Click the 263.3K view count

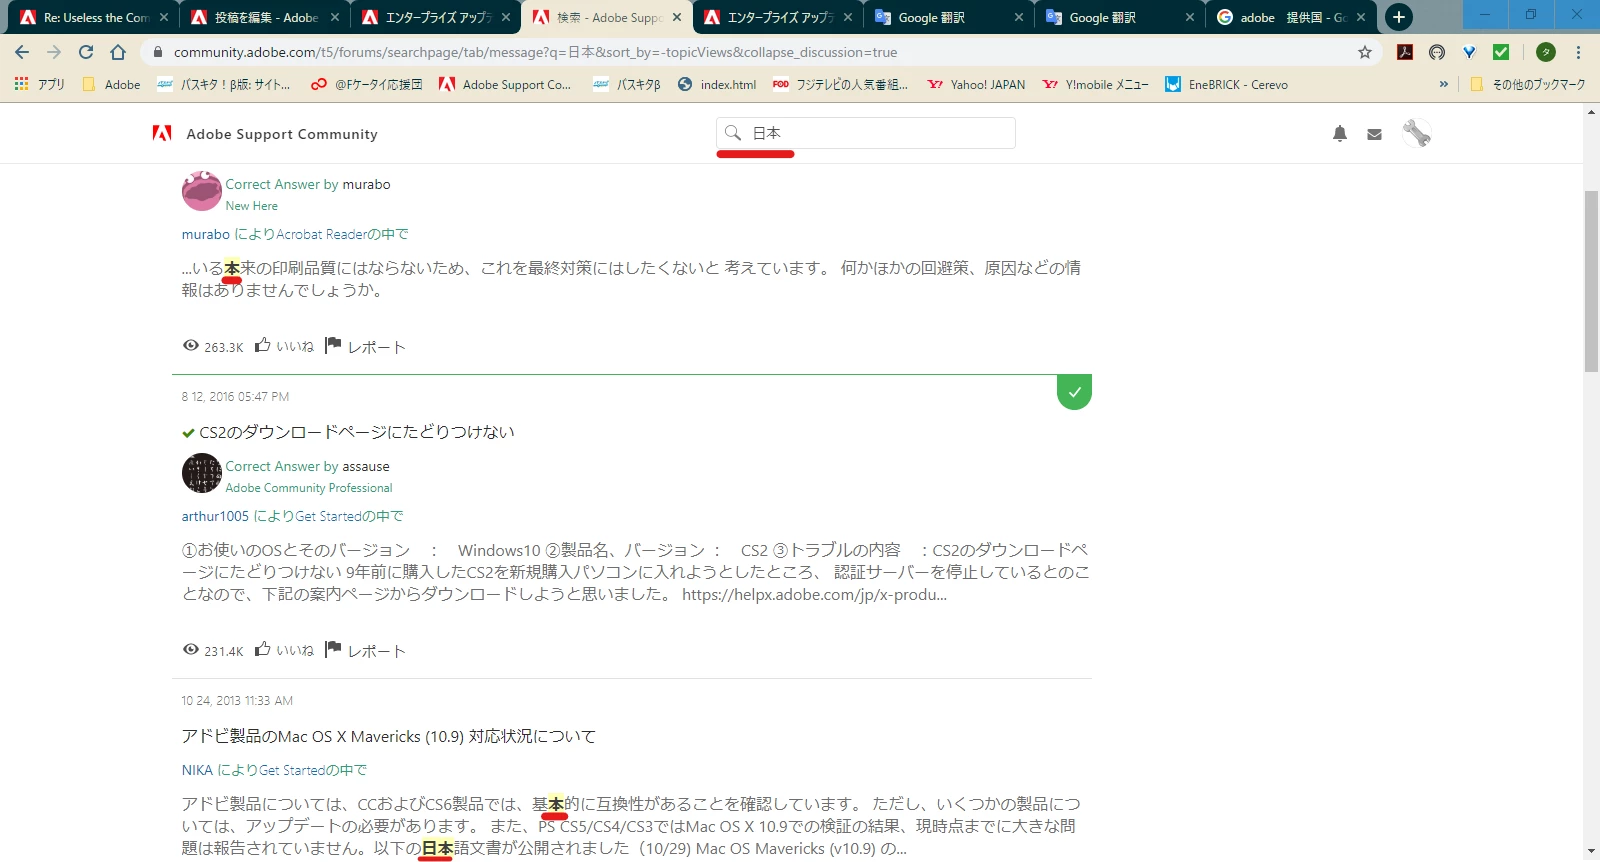(212, 347)
